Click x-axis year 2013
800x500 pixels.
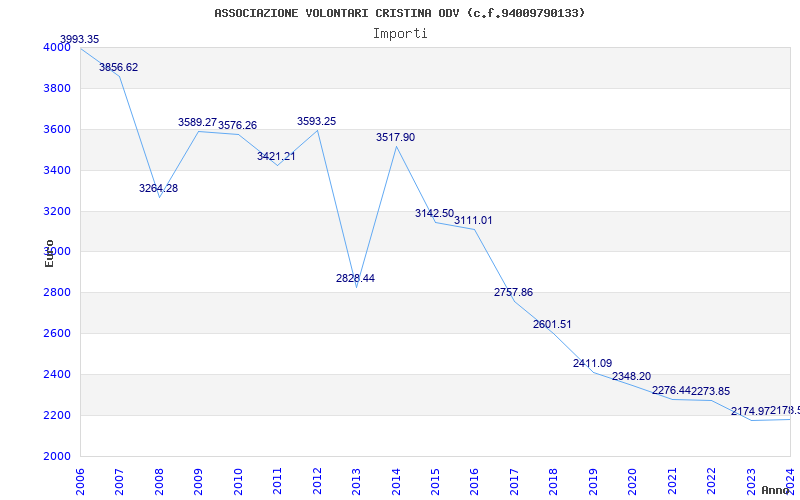point(357,482)
